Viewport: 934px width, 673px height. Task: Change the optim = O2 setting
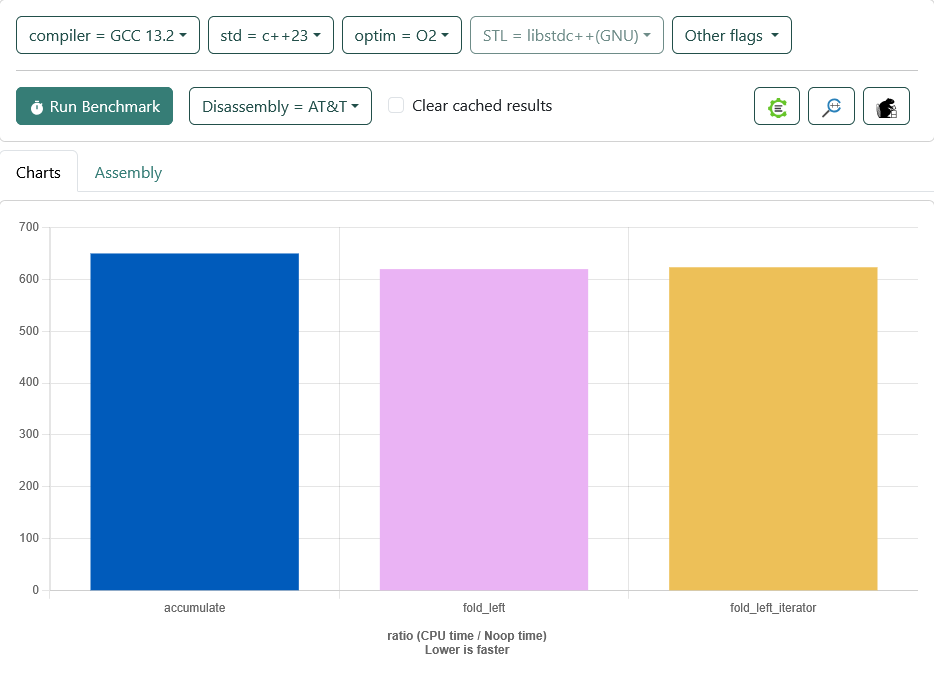402,35
